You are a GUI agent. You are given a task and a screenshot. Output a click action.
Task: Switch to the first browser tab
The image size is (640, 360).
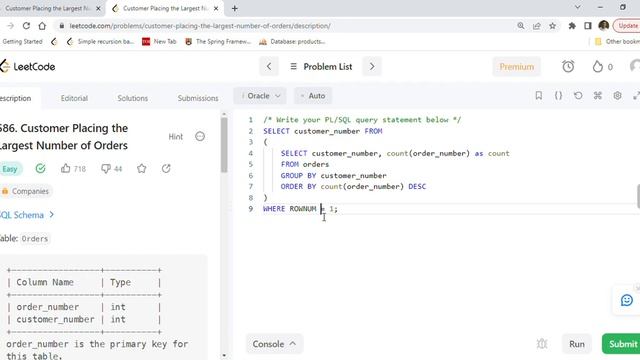pyautogui.click(x=48, y=8)
